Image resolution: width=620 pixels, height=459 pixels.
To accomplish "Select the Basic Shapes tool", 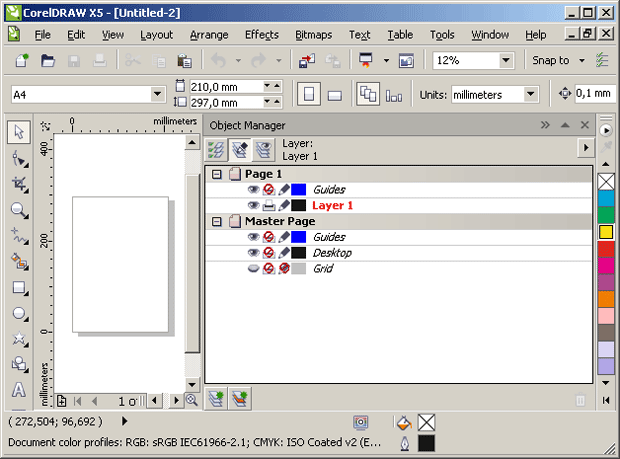I will pyautogui.click(x=19, y=364).
